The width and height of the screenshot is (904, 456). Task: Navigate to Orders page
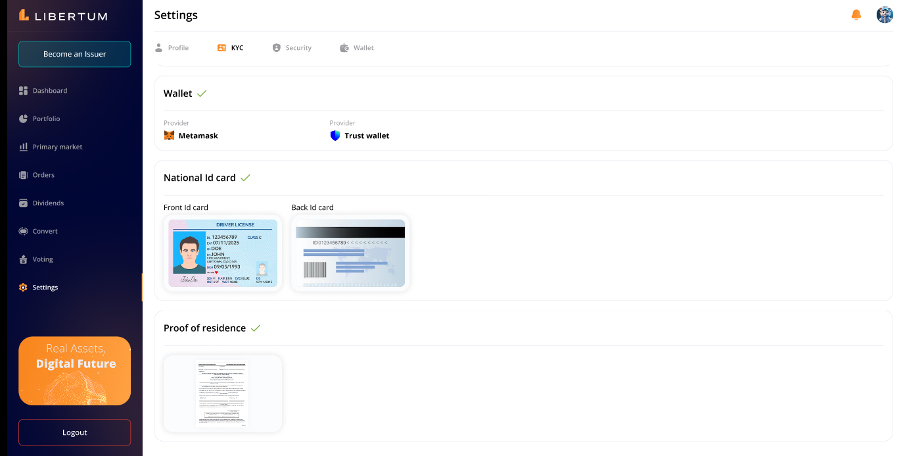[x=43, y=175]
